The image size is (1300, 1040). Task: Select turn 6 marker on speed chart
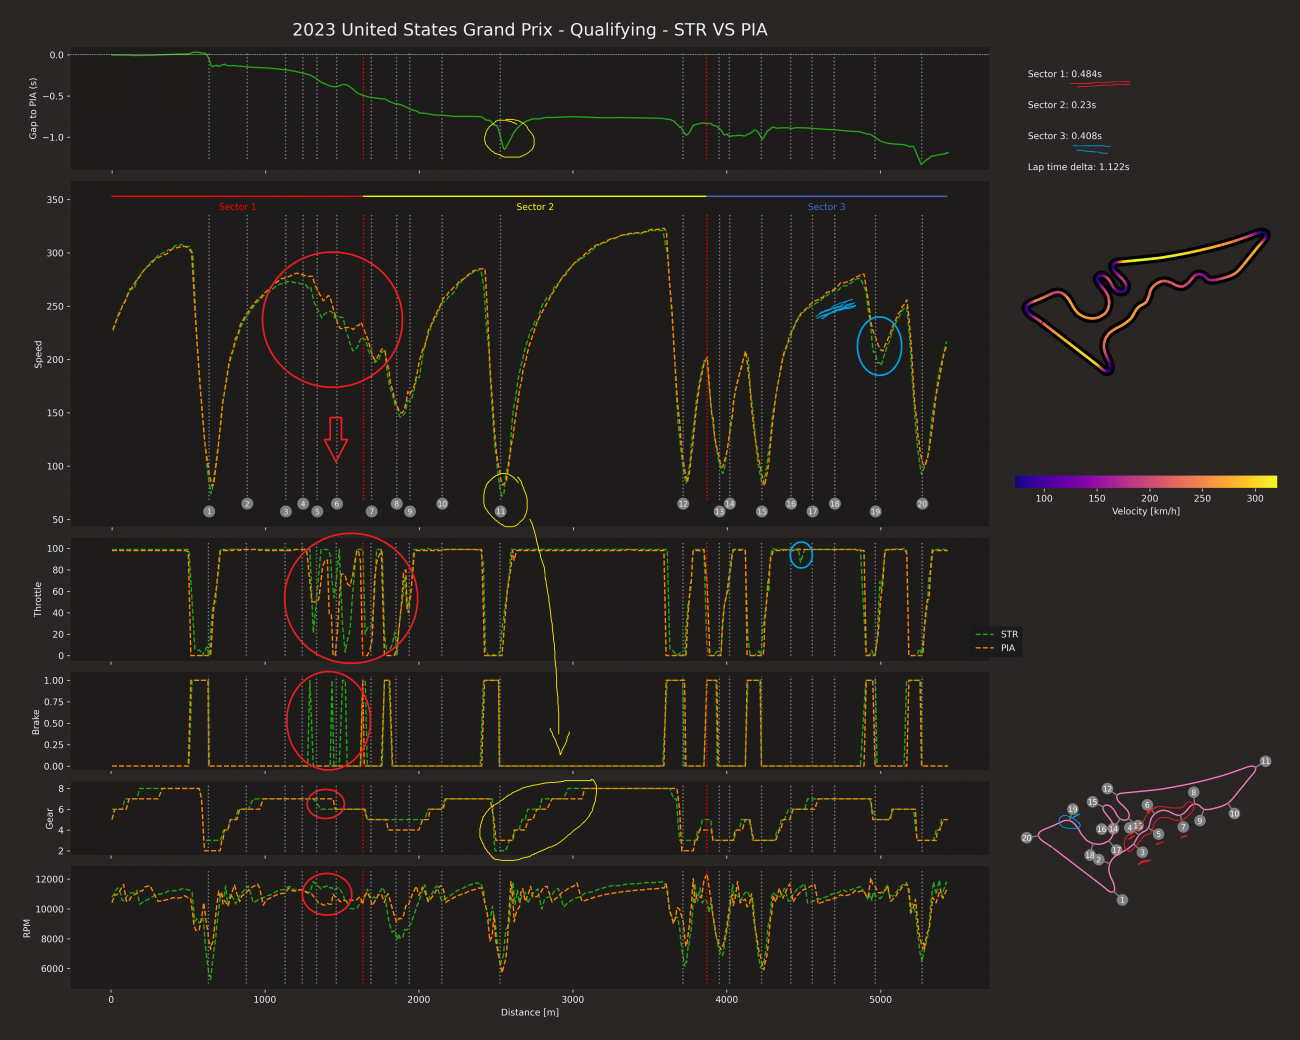(337, 504)
